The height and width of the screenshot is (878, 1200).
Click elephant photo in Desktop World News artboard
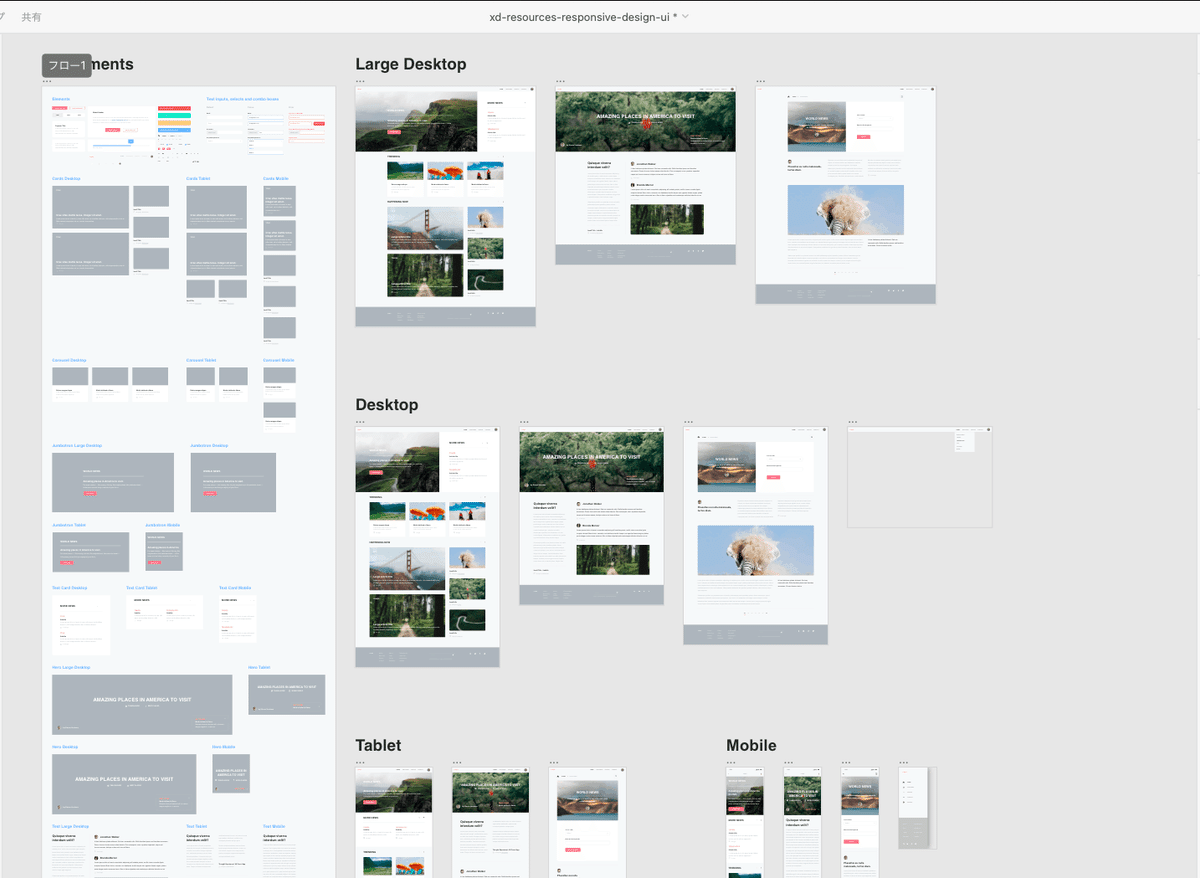pos(756,551)
